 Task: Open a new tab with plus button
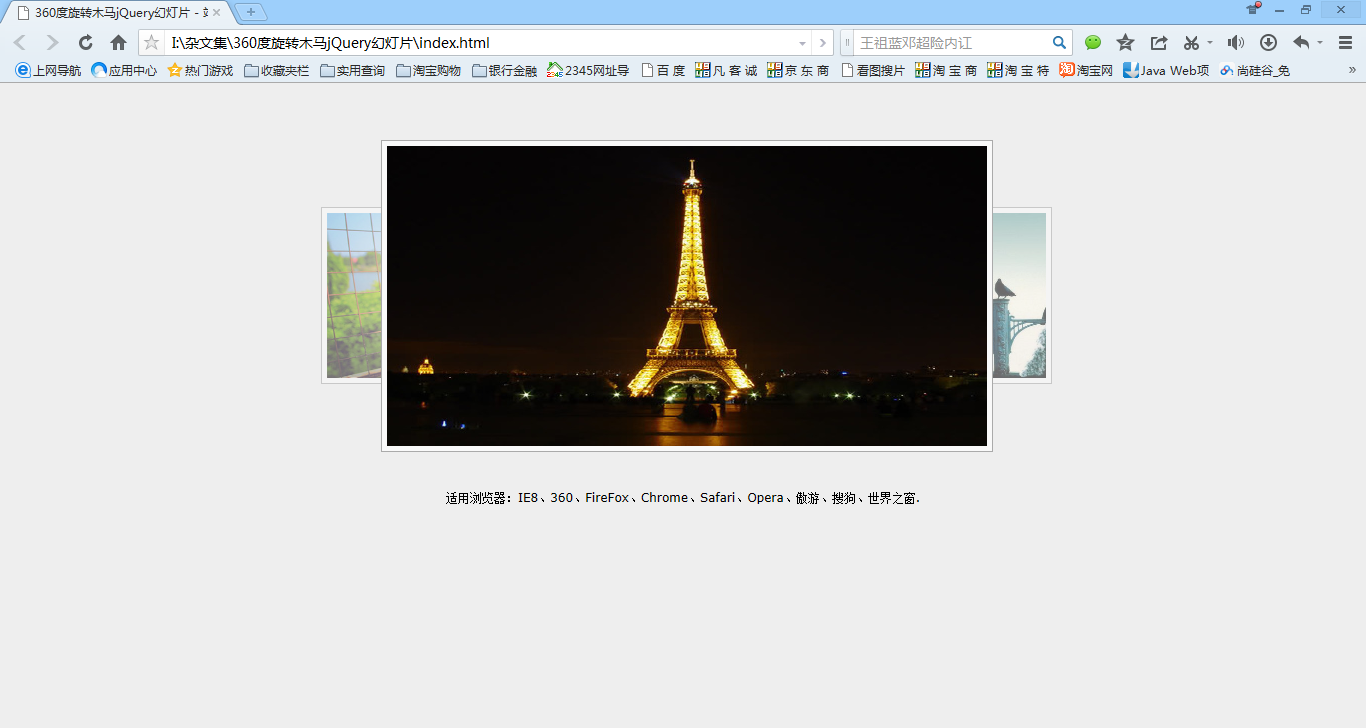click(x=251, y=12)
